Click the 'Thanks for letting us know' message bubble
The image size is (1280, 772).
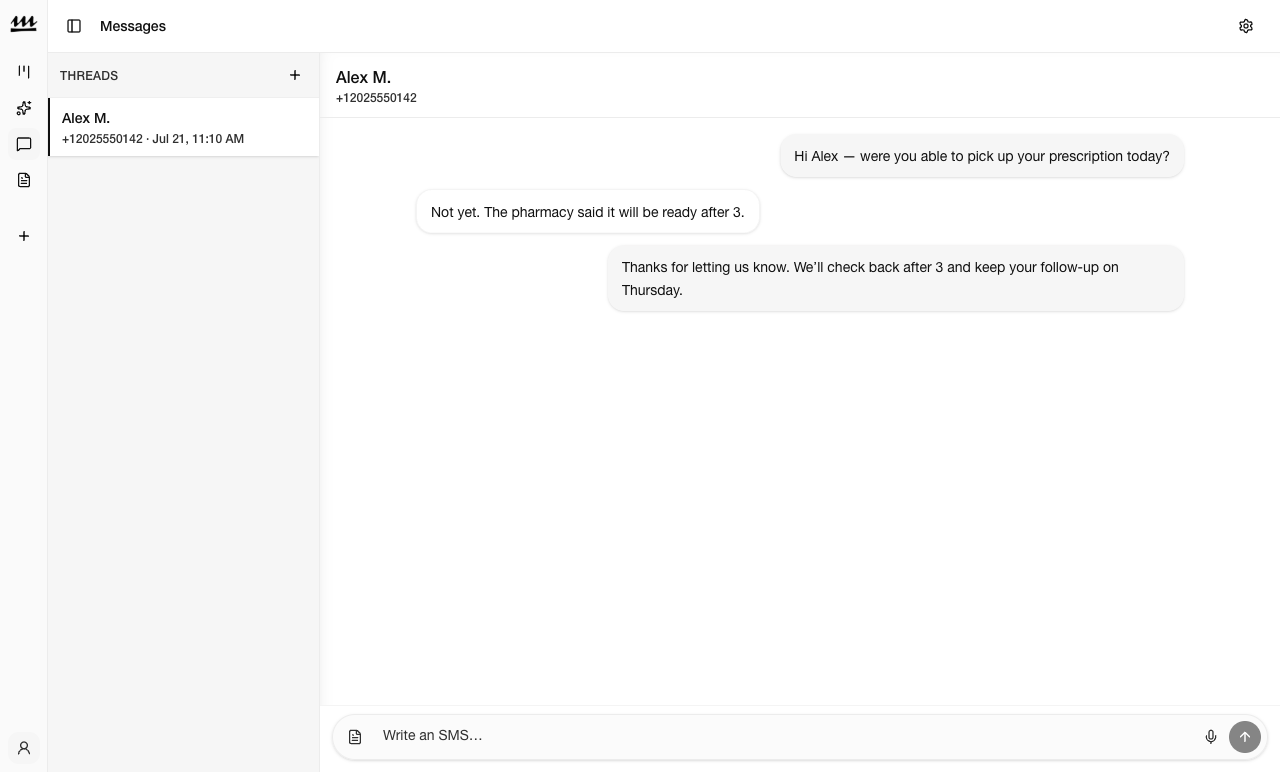coord(896,279)
